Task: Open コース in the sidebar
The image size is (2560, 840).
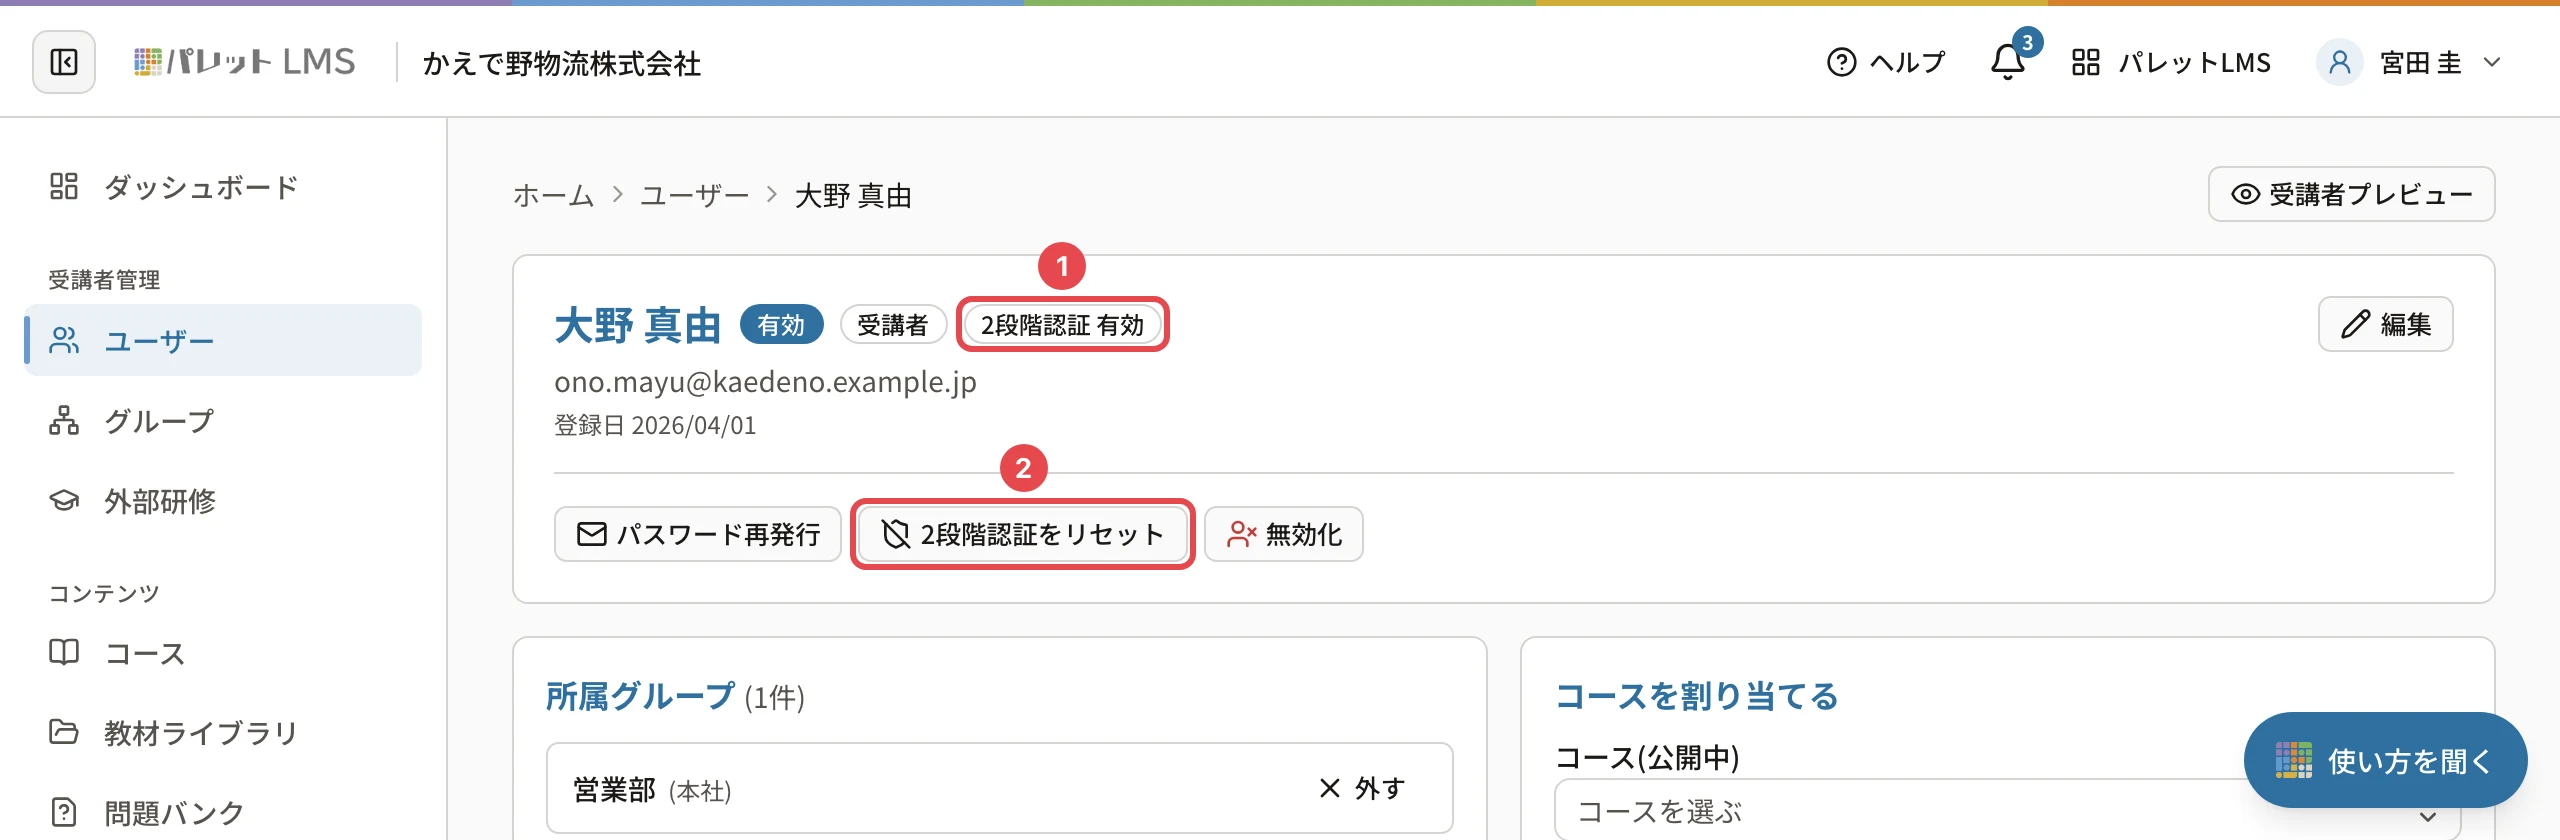Action: 223,653
